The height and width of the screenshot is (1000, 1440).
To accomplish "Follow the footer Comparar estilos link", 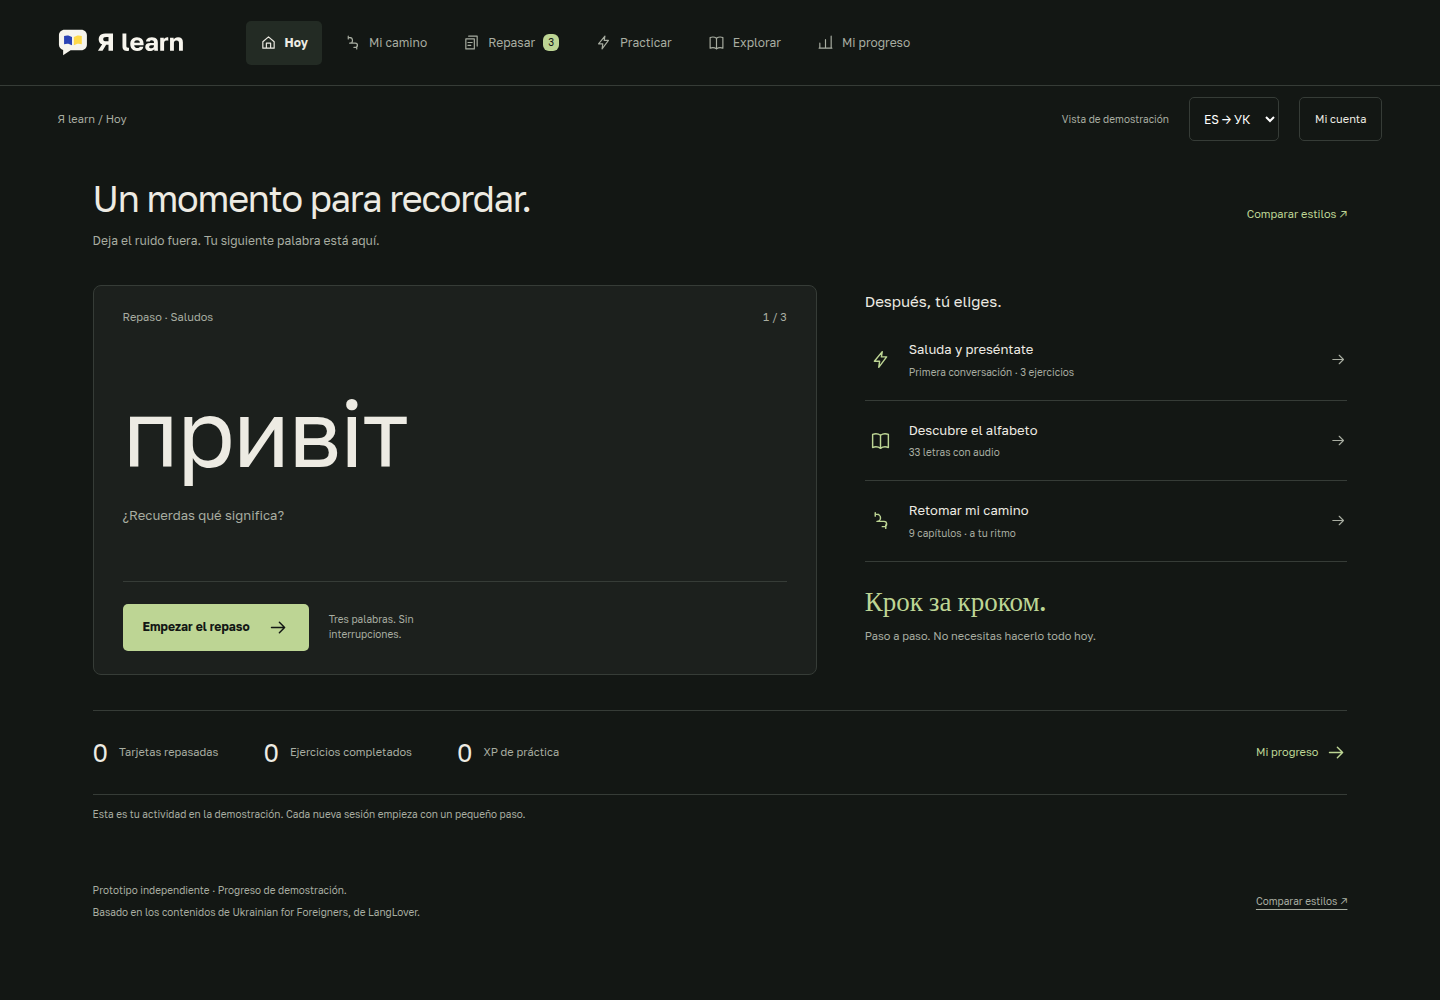I will pos(1302,901).
